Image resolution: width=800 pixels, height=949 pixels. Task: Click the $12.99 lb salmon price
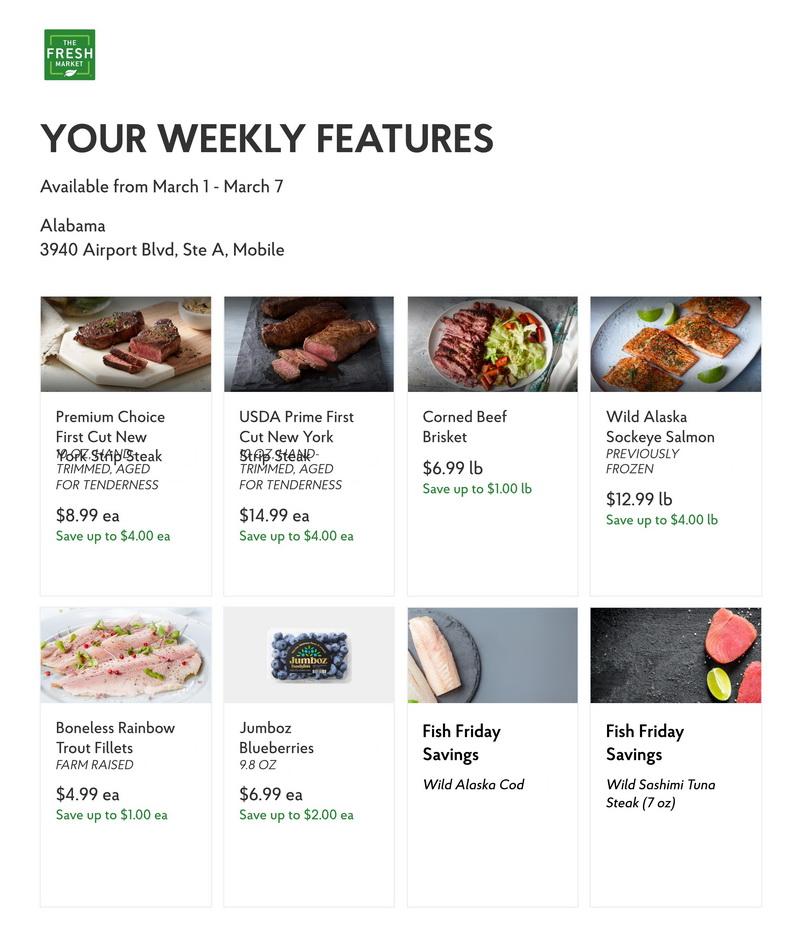(x=639, y=499)
